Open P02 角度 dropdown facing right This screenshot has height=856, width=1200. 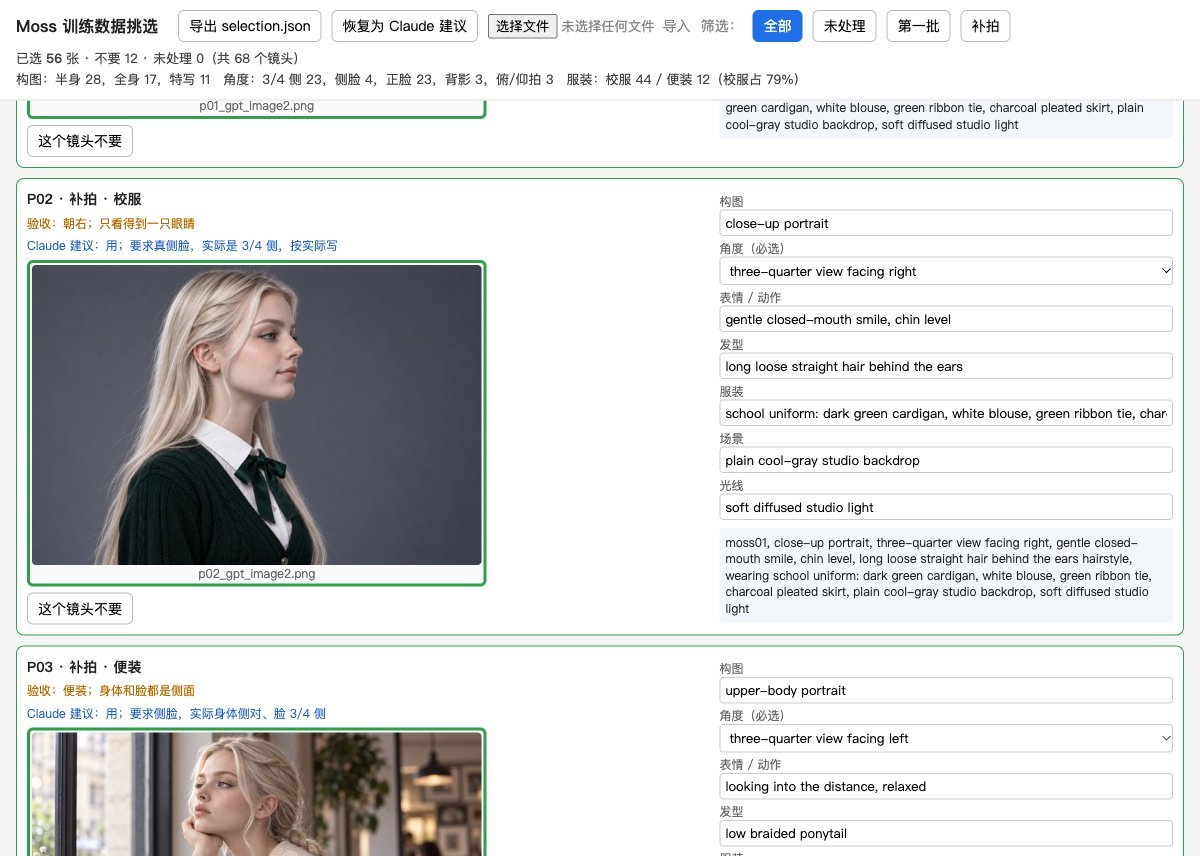[x=946, y=271]
